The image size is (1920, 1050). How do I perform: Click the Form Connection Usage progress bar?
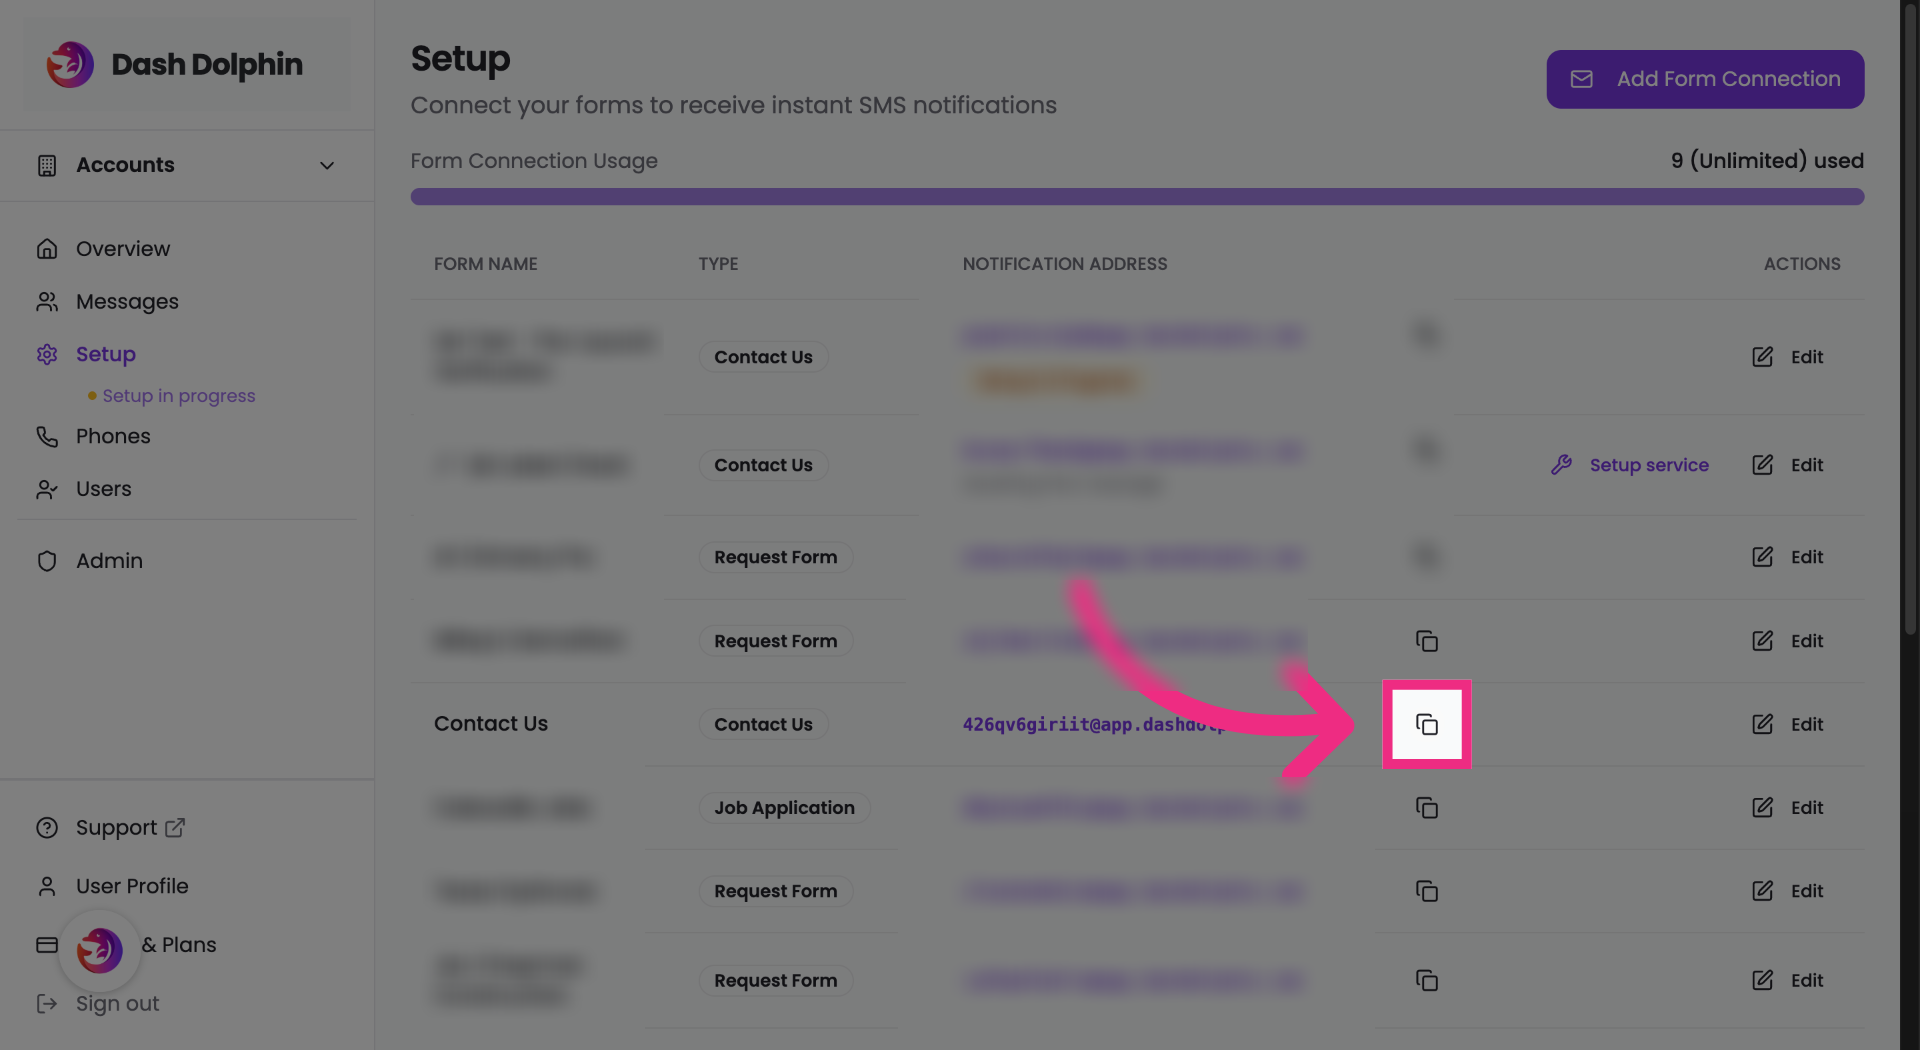(x=1137, y=197)
